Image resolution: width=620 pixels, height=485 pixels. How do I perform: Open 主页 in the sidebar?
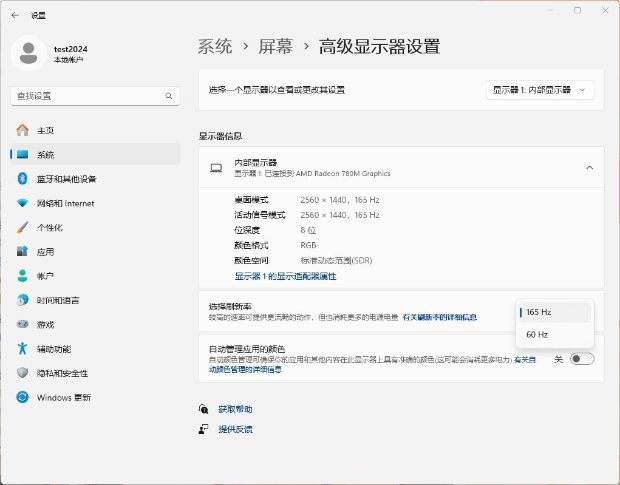(95, 130)
